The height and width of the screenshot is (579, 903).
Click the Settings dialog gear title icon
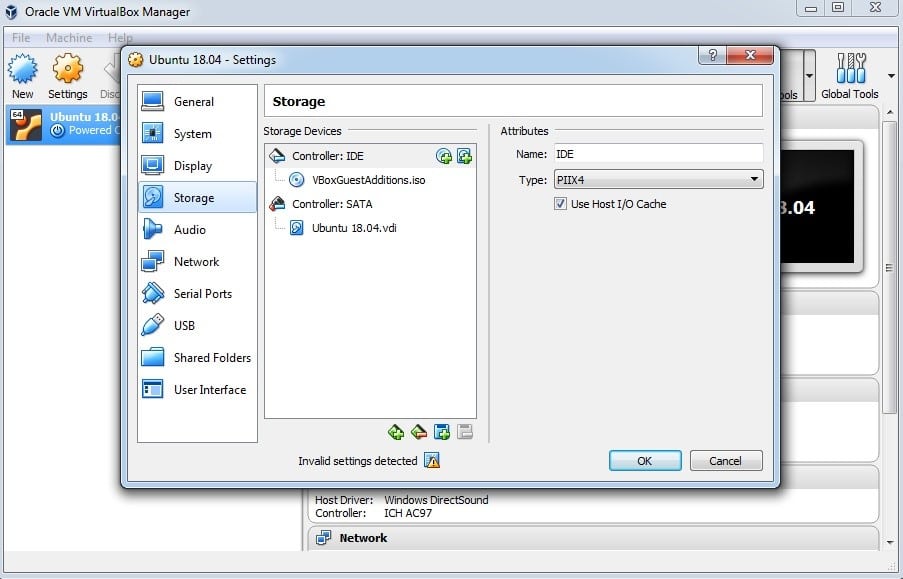(x=136, y=59)
